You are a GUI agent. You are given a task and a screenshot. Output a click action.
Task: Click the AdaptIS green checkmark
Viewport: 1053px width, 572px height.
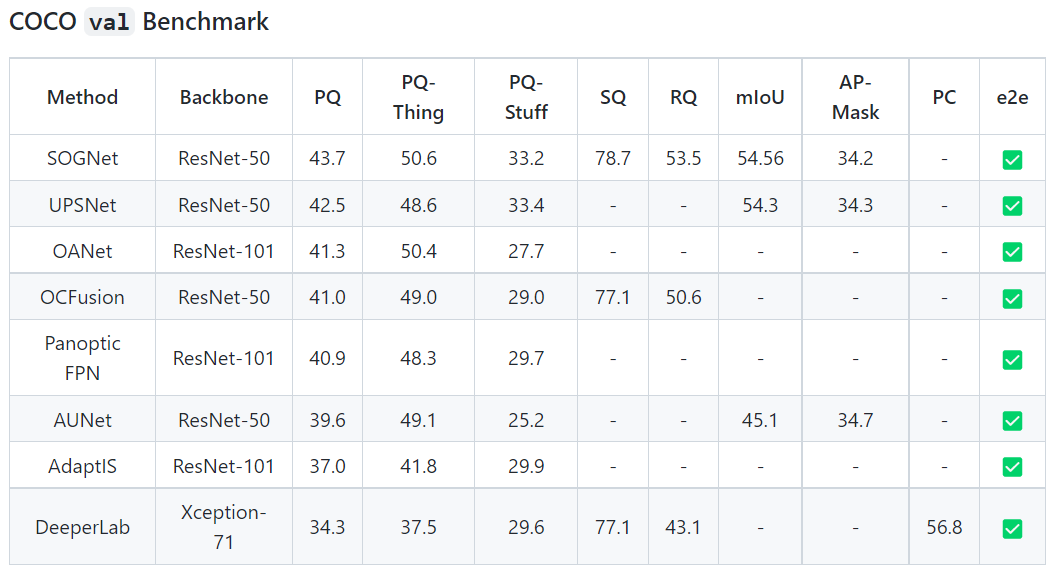tap(1012, 467)
